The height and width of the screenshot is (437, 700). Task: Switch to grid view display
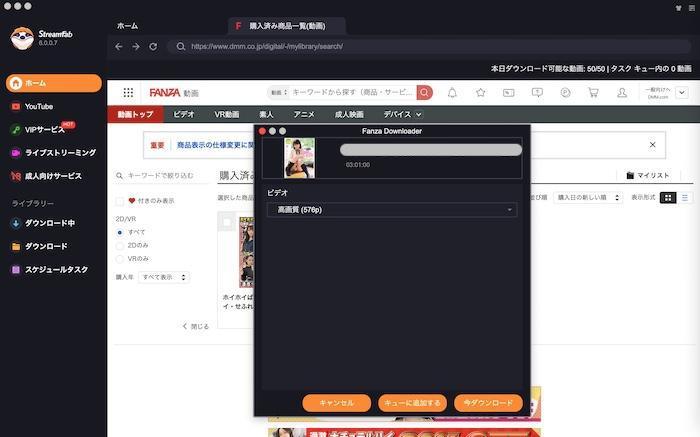668,198
